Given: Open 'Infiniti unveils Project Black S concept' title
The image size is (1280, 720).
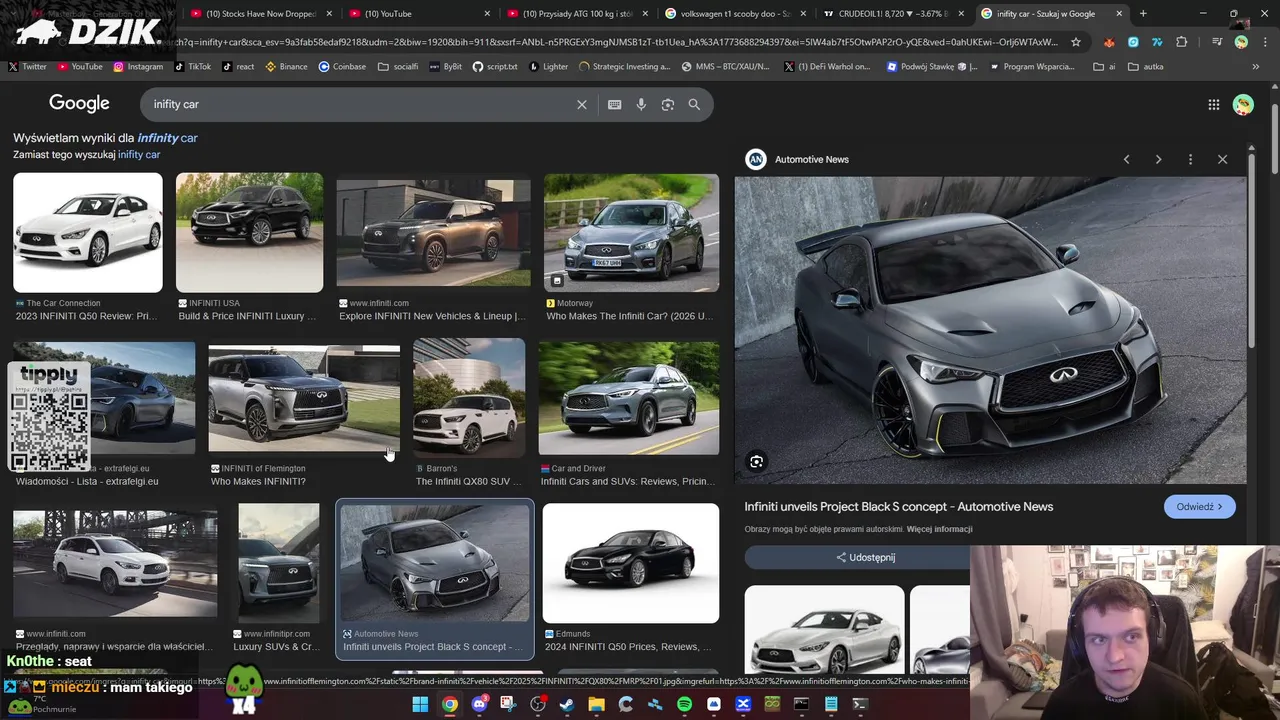Looking at the screenshot, I should [898, 507].
